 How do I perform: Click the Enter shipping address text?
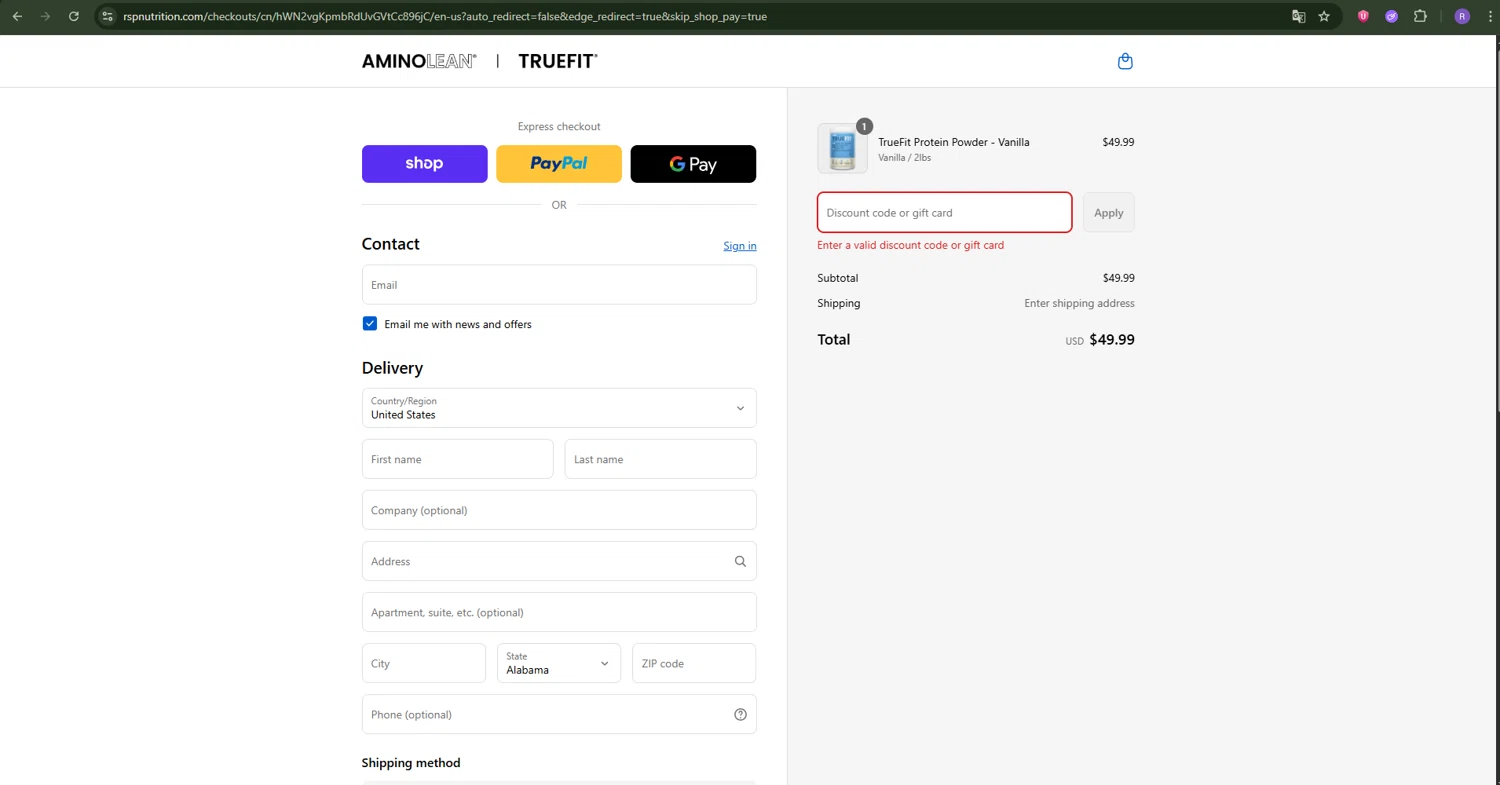click(1079, 303)
